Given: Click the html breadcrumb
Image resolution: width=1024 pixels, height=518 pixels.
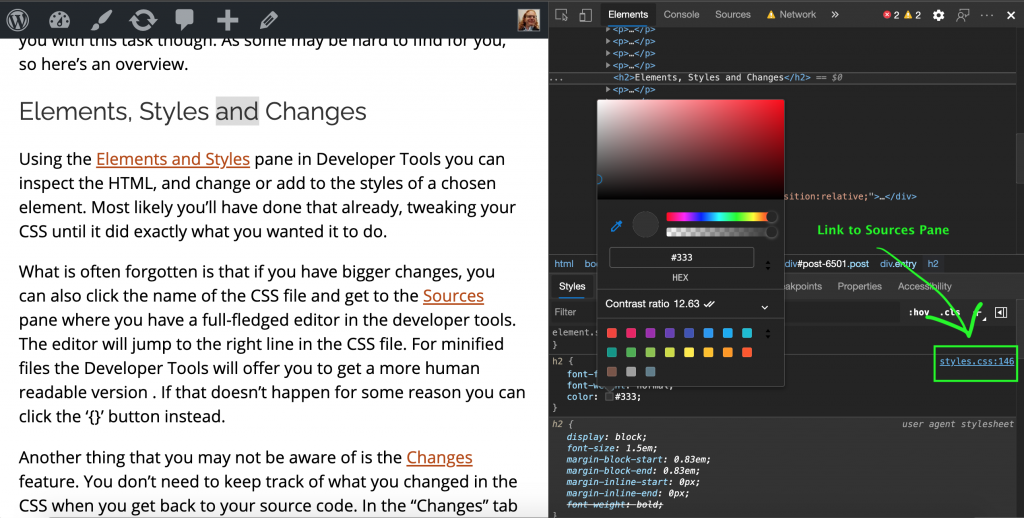Looking at the screenshot, I should pos(564,264).
